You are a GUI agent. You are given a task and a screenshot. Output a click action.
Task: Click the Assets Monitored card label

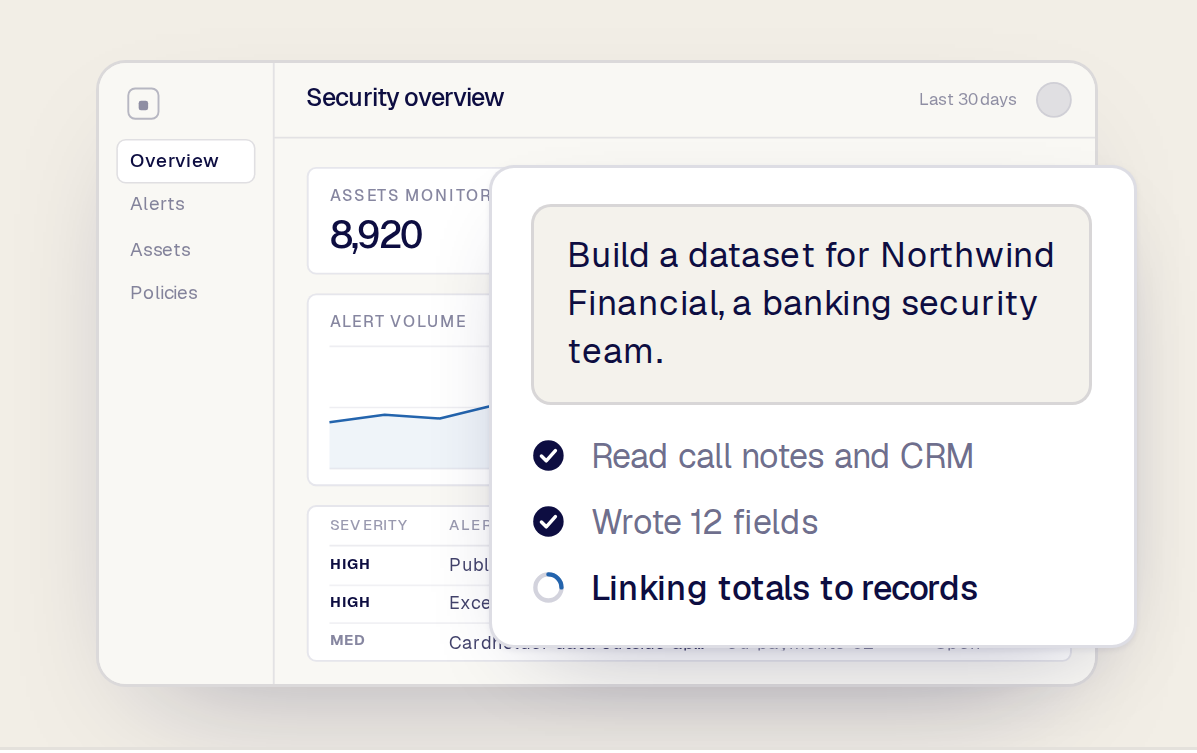410,196
